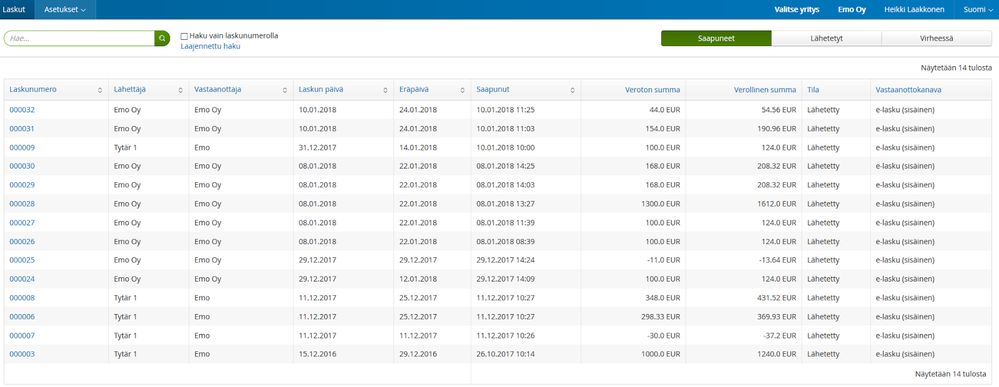The height and width of the screenshot is (387, 999).
Task: Click arrival time 08.01.2018 08:39
Action: [x=506, y=241]
